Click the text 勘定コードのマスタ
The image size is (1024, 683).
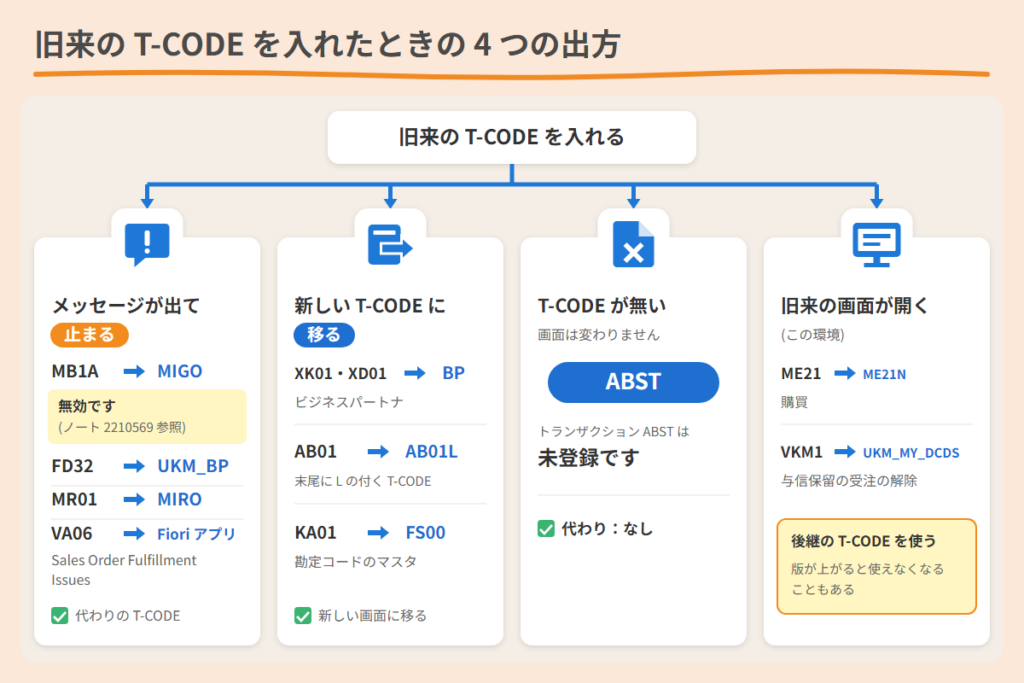tap(355, 562)
